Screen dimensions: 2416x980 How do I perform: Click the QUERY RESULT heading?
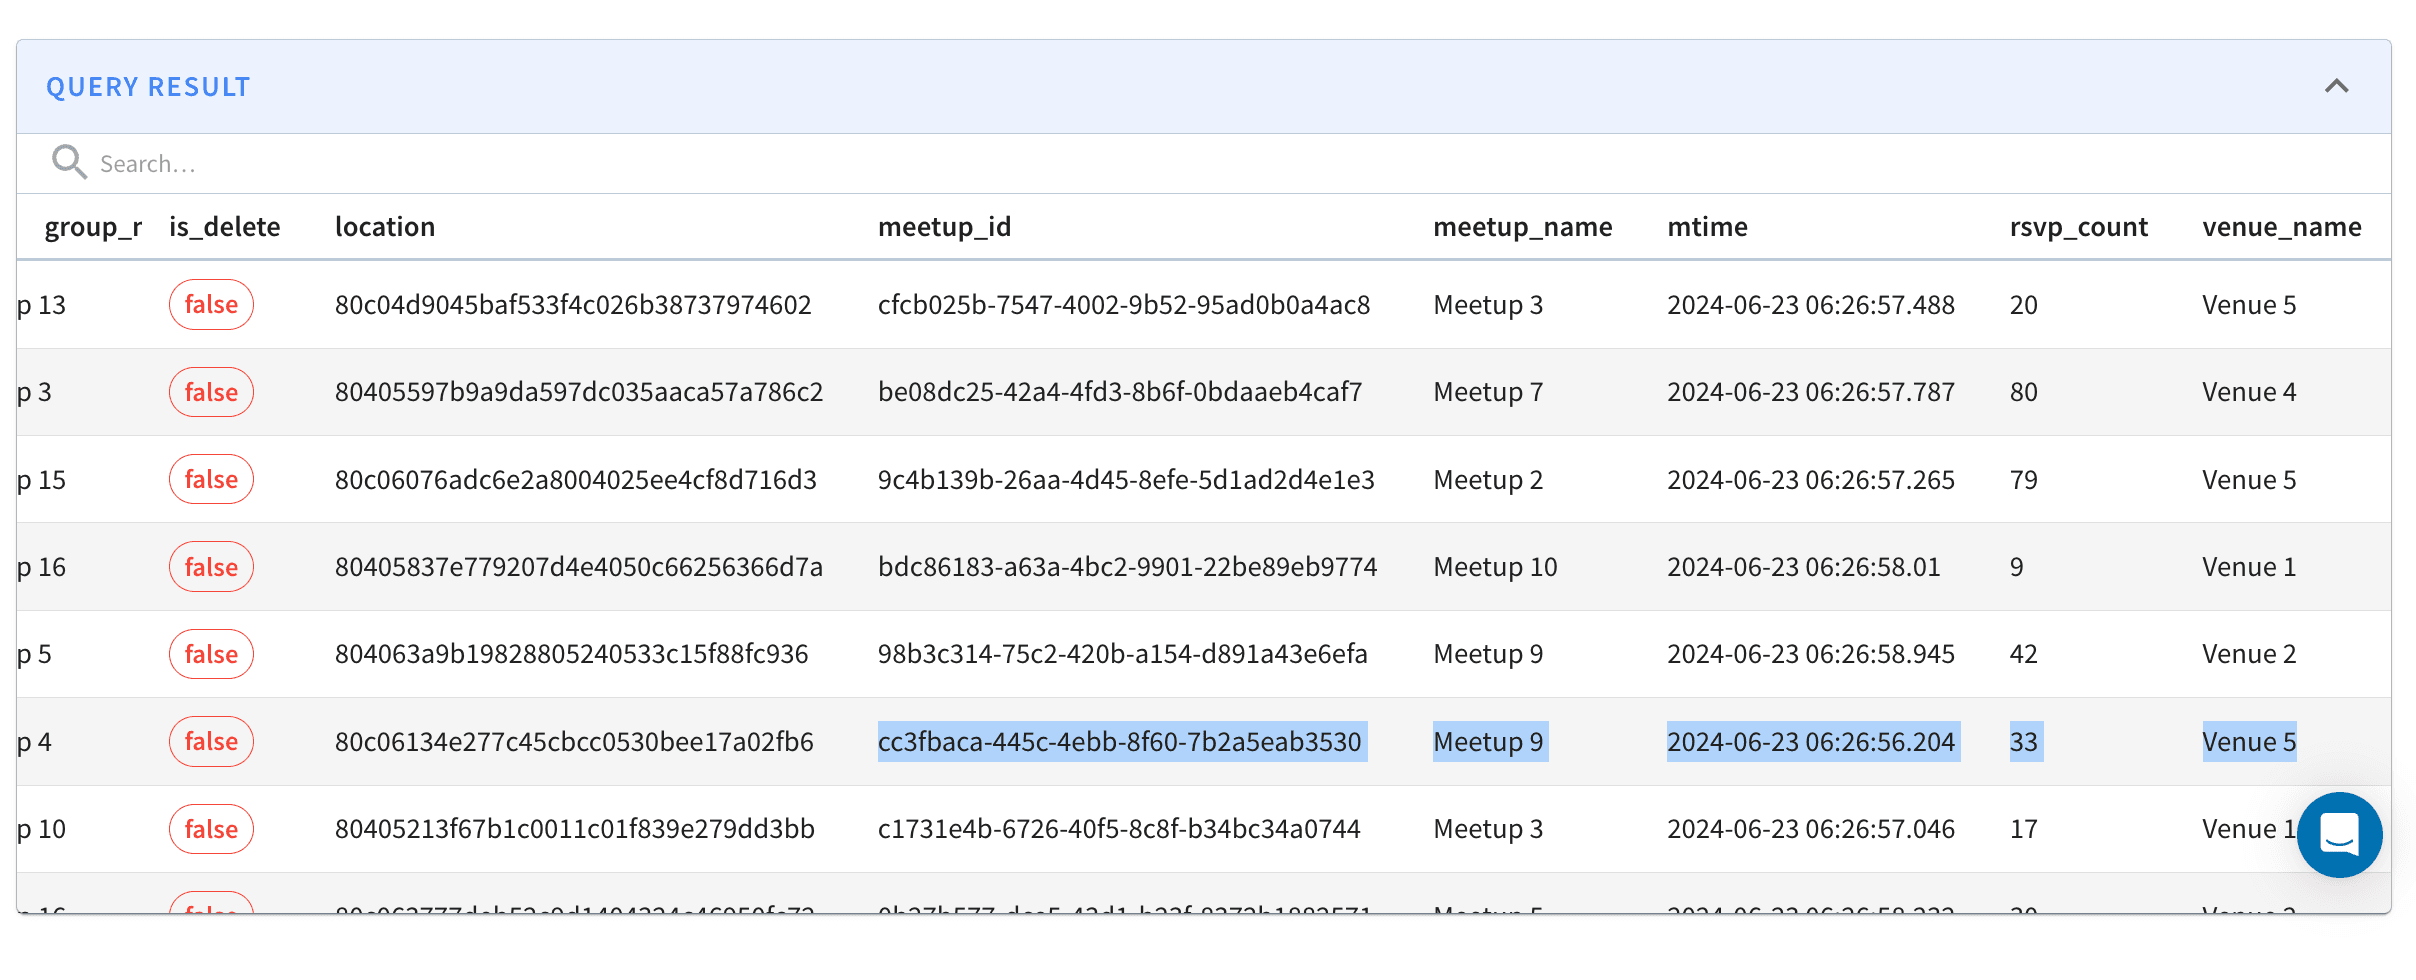pos(148,87)
